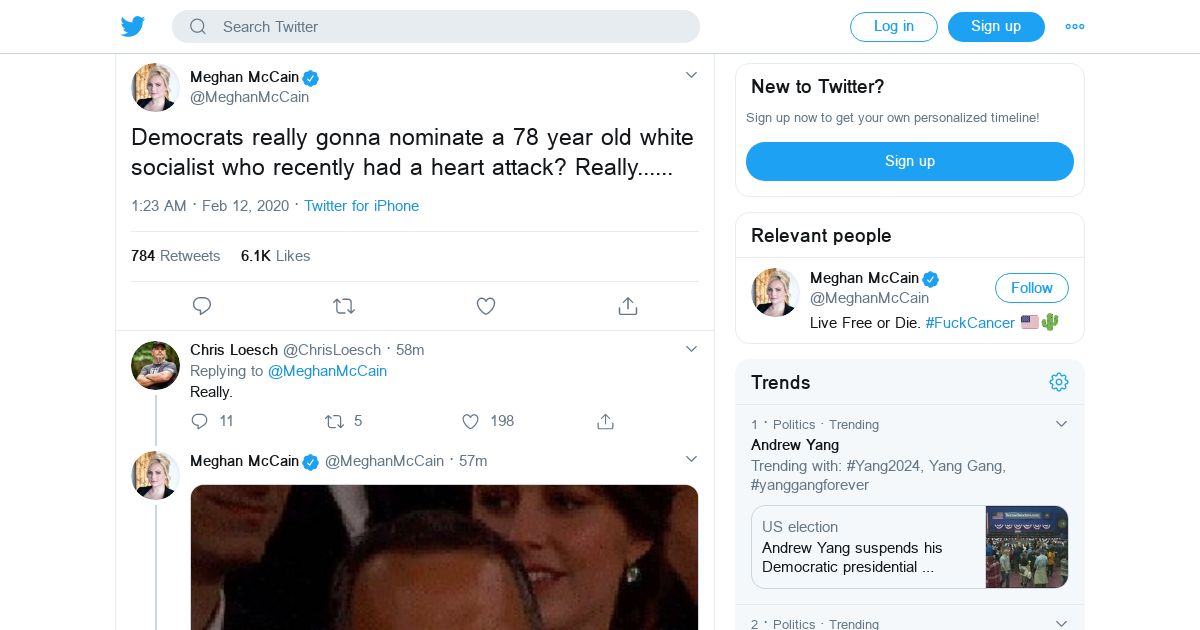
Task: Open Trends settings gear
Action: (x=1059, y=382)
